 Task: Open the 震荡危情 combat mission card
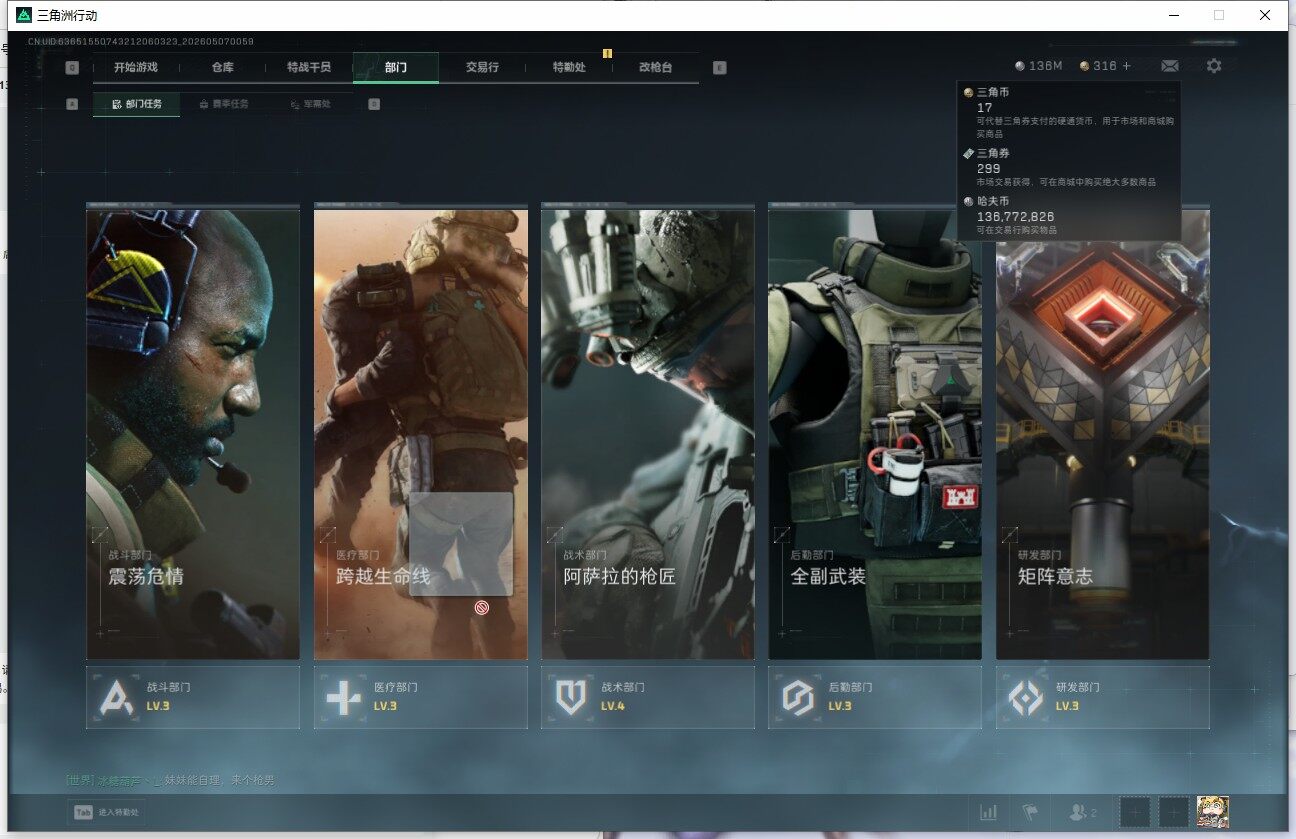tap(193, 433)
